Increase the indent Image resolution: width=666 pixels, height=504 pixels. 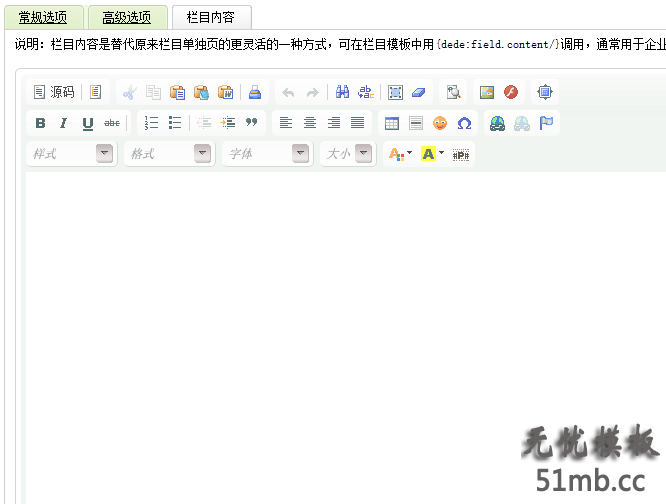[x=228, y=123]
